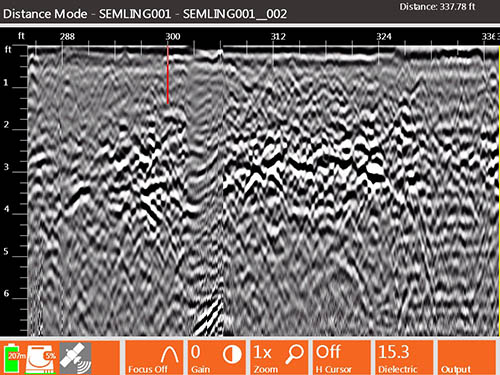Open the Output menu button

[467, 358]
